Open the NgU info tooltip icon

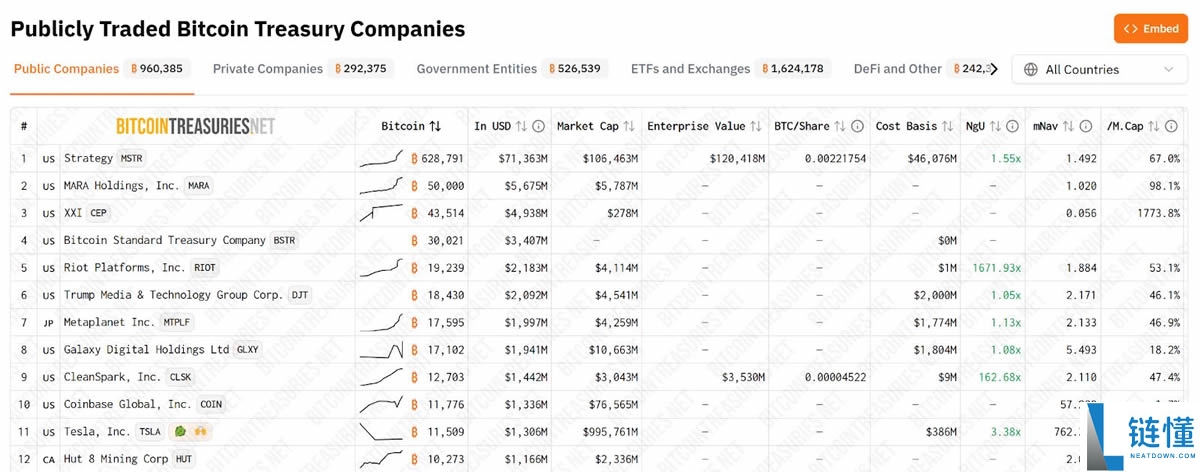[x=1012, y=127]
